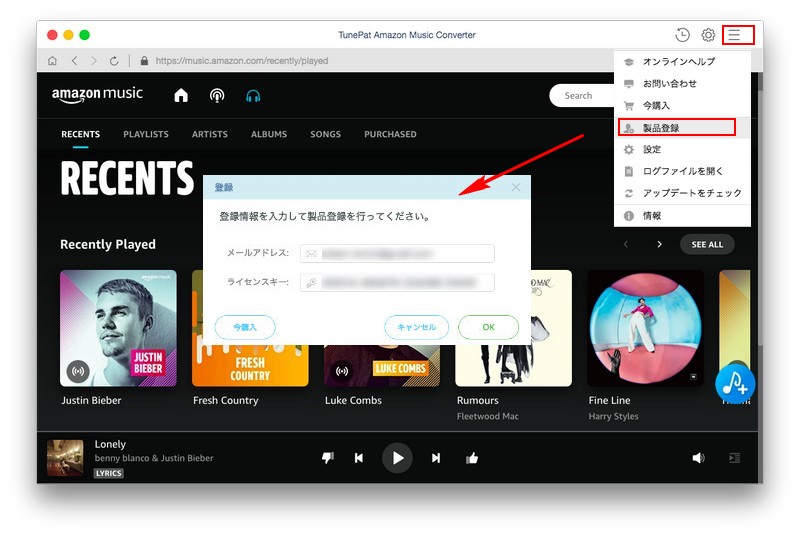The height and width of the screenshot is (536, 800).
Task: Select 情報 menu item
Action: pos(682,216)
